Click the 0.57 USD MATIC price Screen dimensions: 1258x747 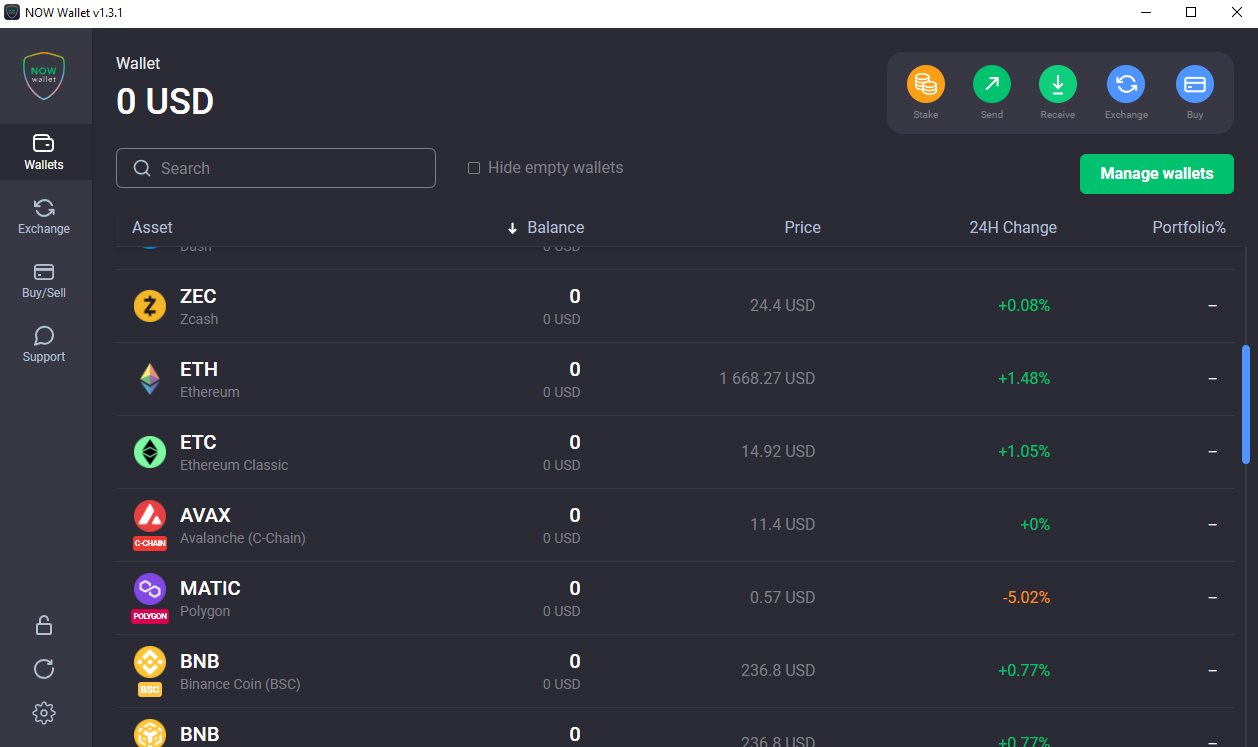(782, 597)
